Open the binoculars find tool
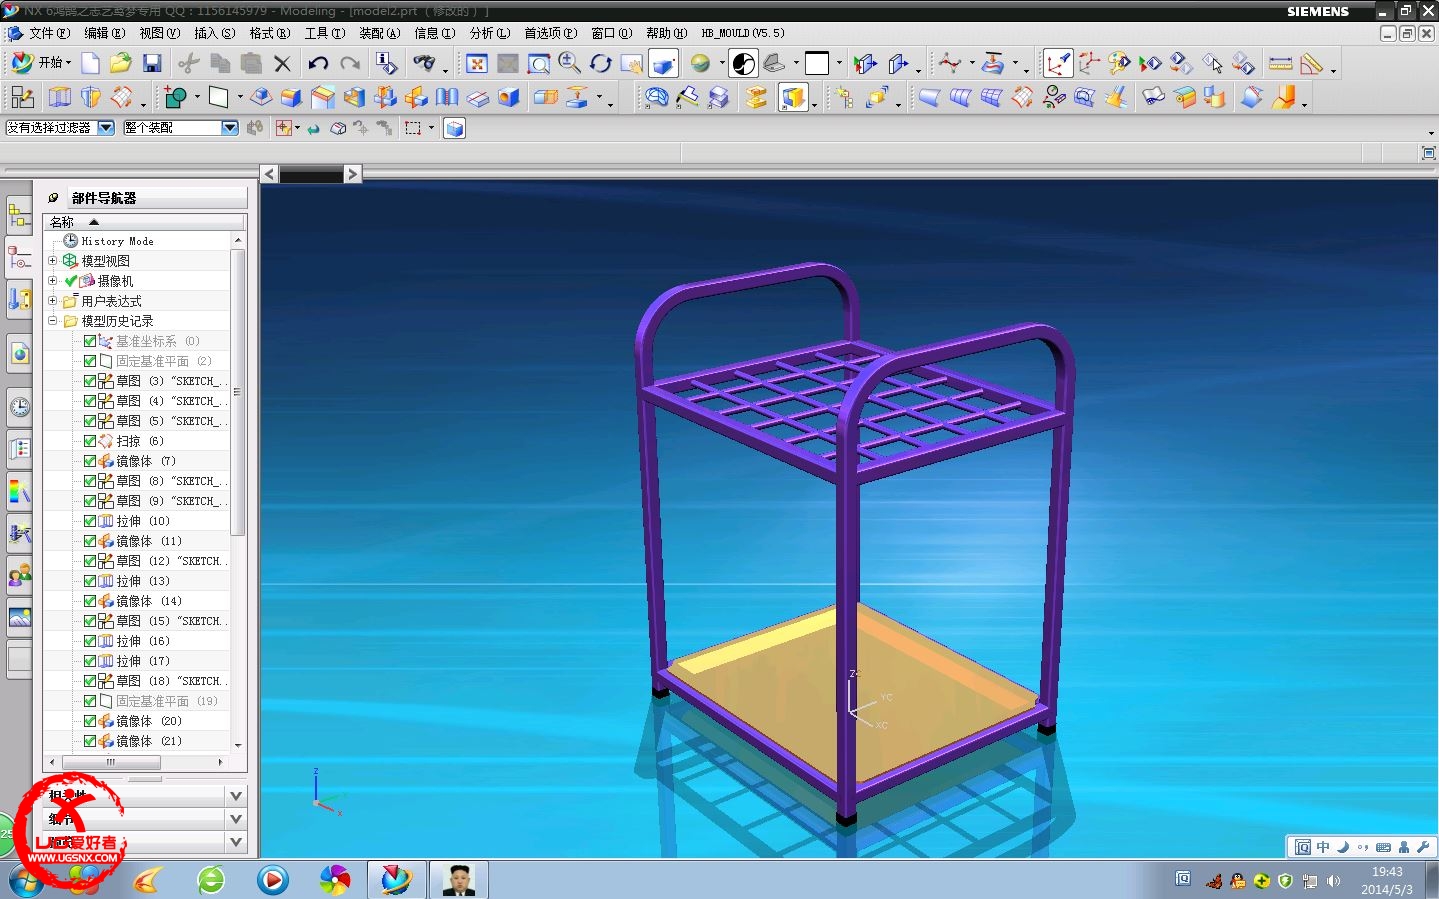The height and width of the screenshot is (899, 1439). 425,64
